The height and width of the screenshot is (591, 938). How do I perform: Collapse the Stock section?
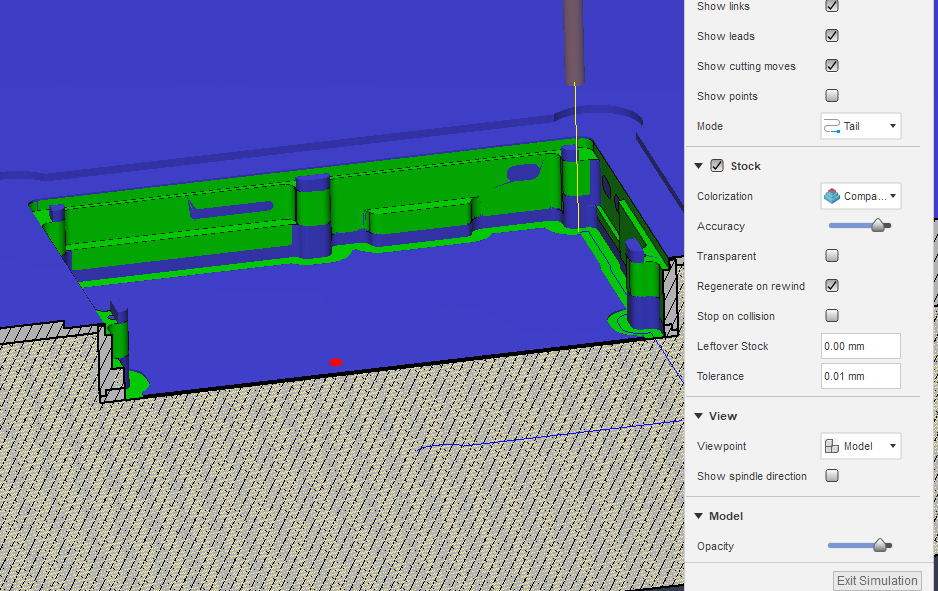coord(698,166)
